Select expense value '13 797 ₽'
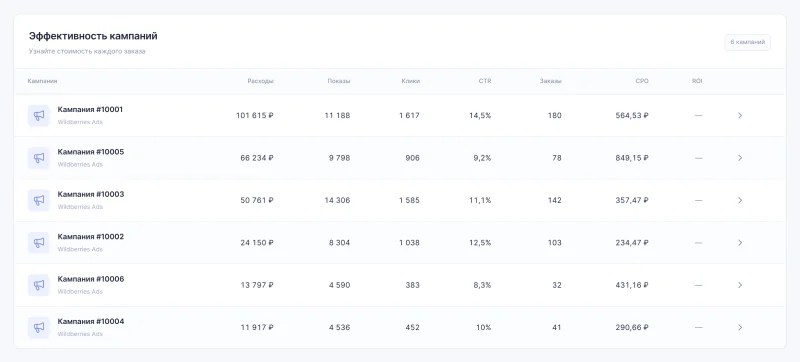 pos(257,285)
